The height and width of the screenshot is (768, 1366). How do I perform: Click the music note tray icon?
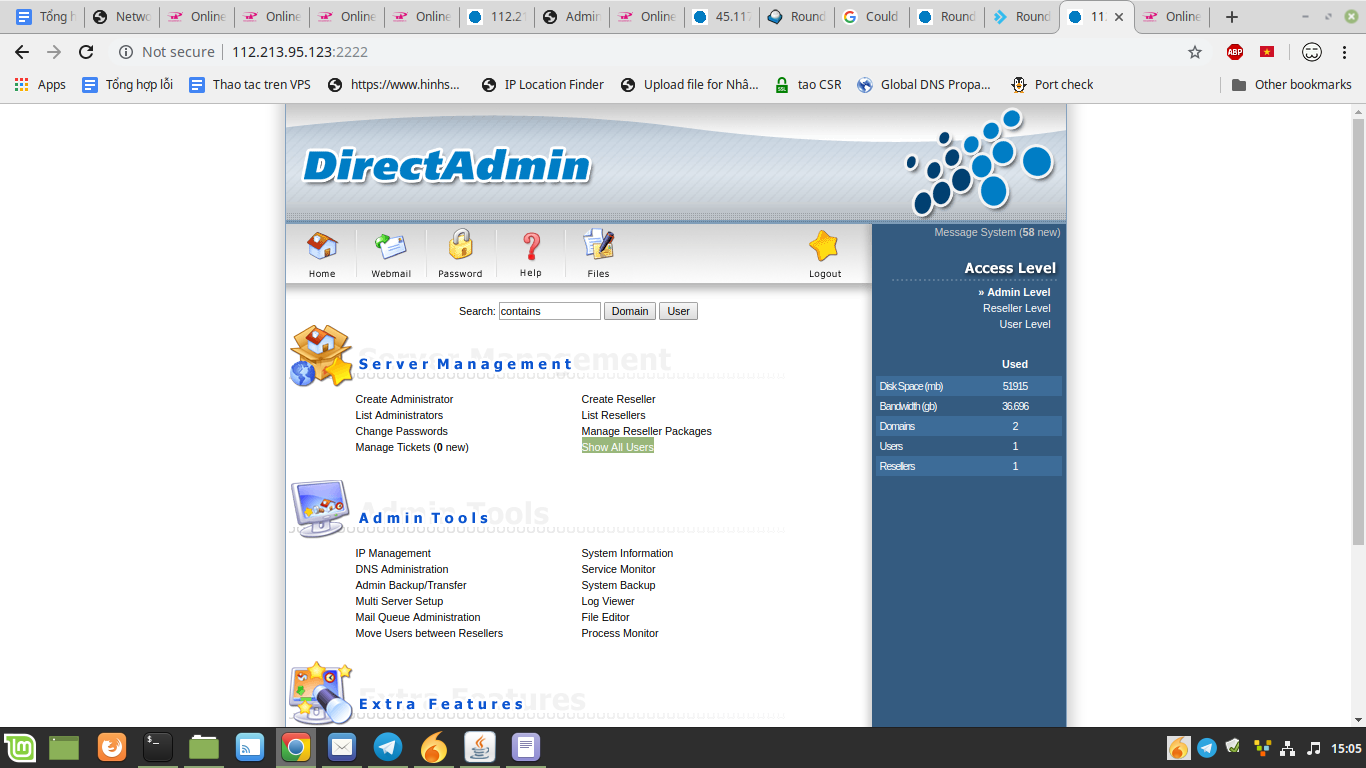pos(1314,748)
